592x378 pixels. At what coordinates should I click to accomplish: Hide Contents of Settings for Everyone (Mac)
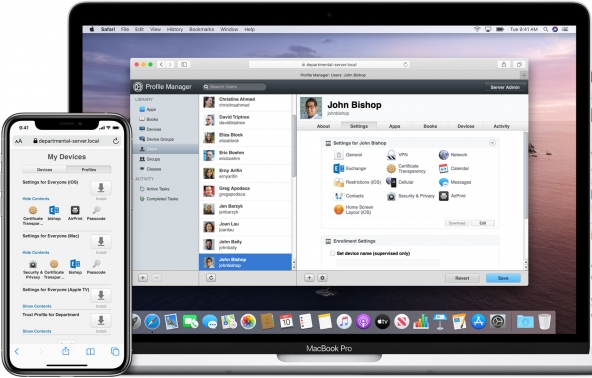36,252
